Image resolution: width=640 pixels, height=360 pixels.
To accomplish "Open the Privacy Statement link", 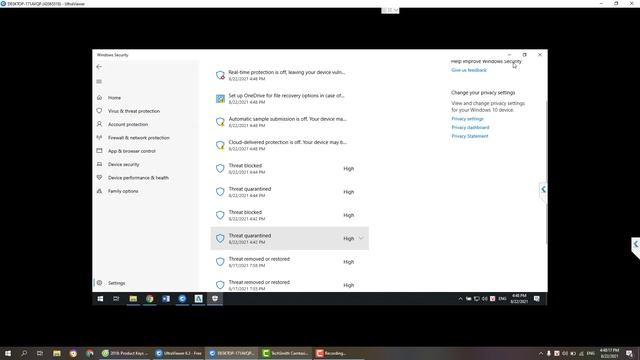I will (469, 136).
